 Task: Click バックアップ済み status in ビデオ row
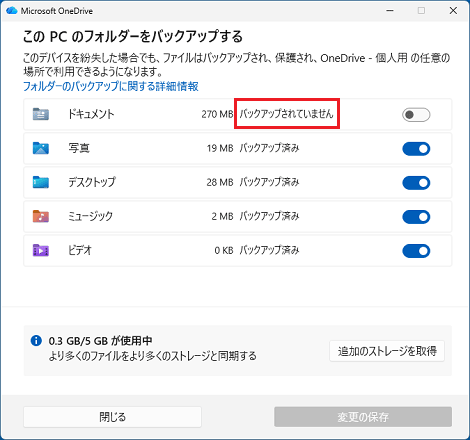pyautogui.click(x=269, y=250)
